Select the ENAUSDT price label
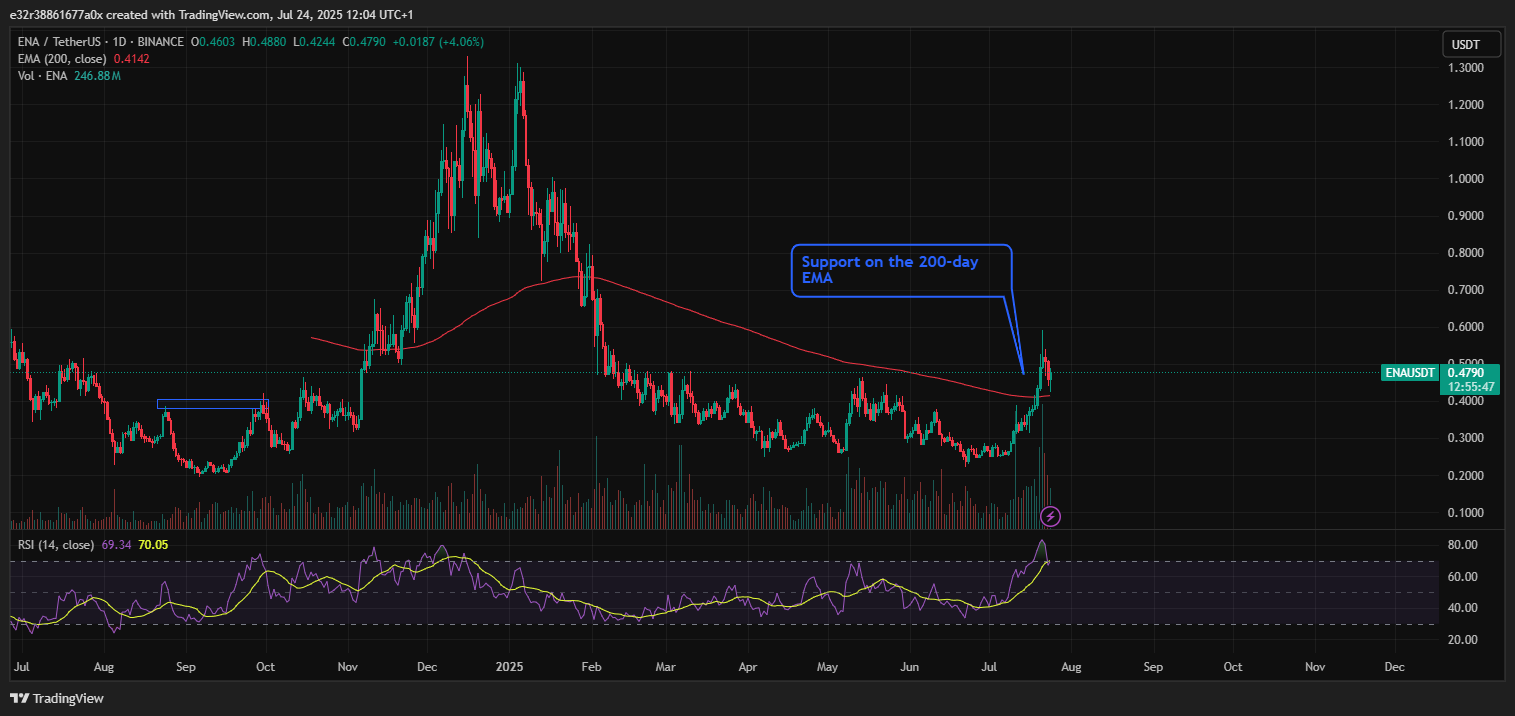Image resolution: width=1515 pixels, height=716 pixels. coord(1410,373)
